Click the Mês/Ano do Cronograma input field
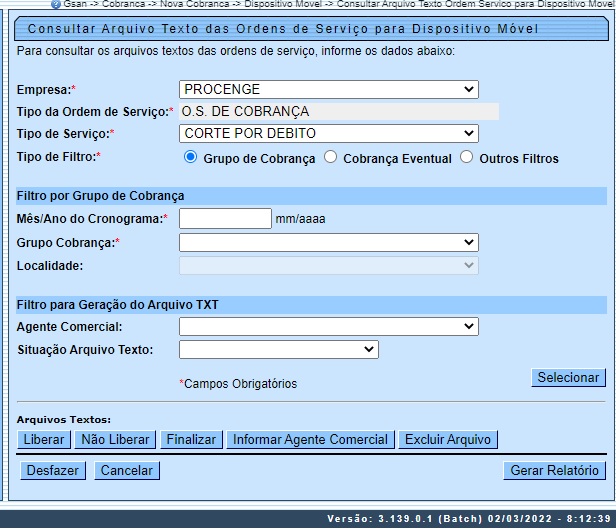The height and width of the screenshot is (529, 616). pos(225,218)
